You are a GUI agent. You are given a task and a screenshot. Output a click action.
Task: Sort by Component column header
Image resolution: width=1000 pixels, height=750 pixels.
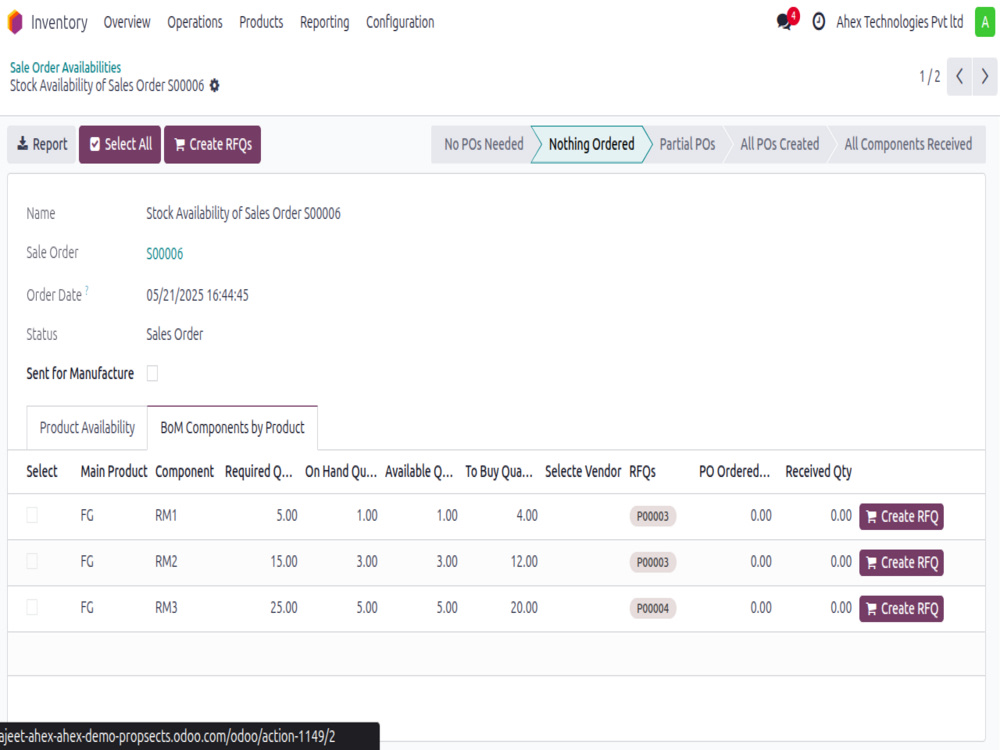(x=184, y=471)
